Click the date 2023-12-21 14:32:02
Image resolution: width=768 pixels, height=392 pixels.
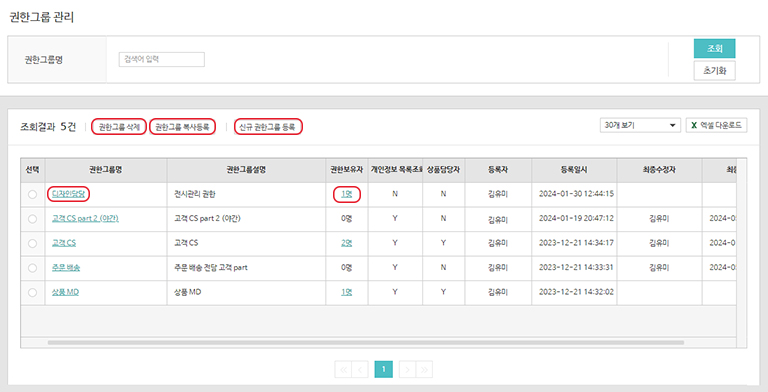pos(576,292)
